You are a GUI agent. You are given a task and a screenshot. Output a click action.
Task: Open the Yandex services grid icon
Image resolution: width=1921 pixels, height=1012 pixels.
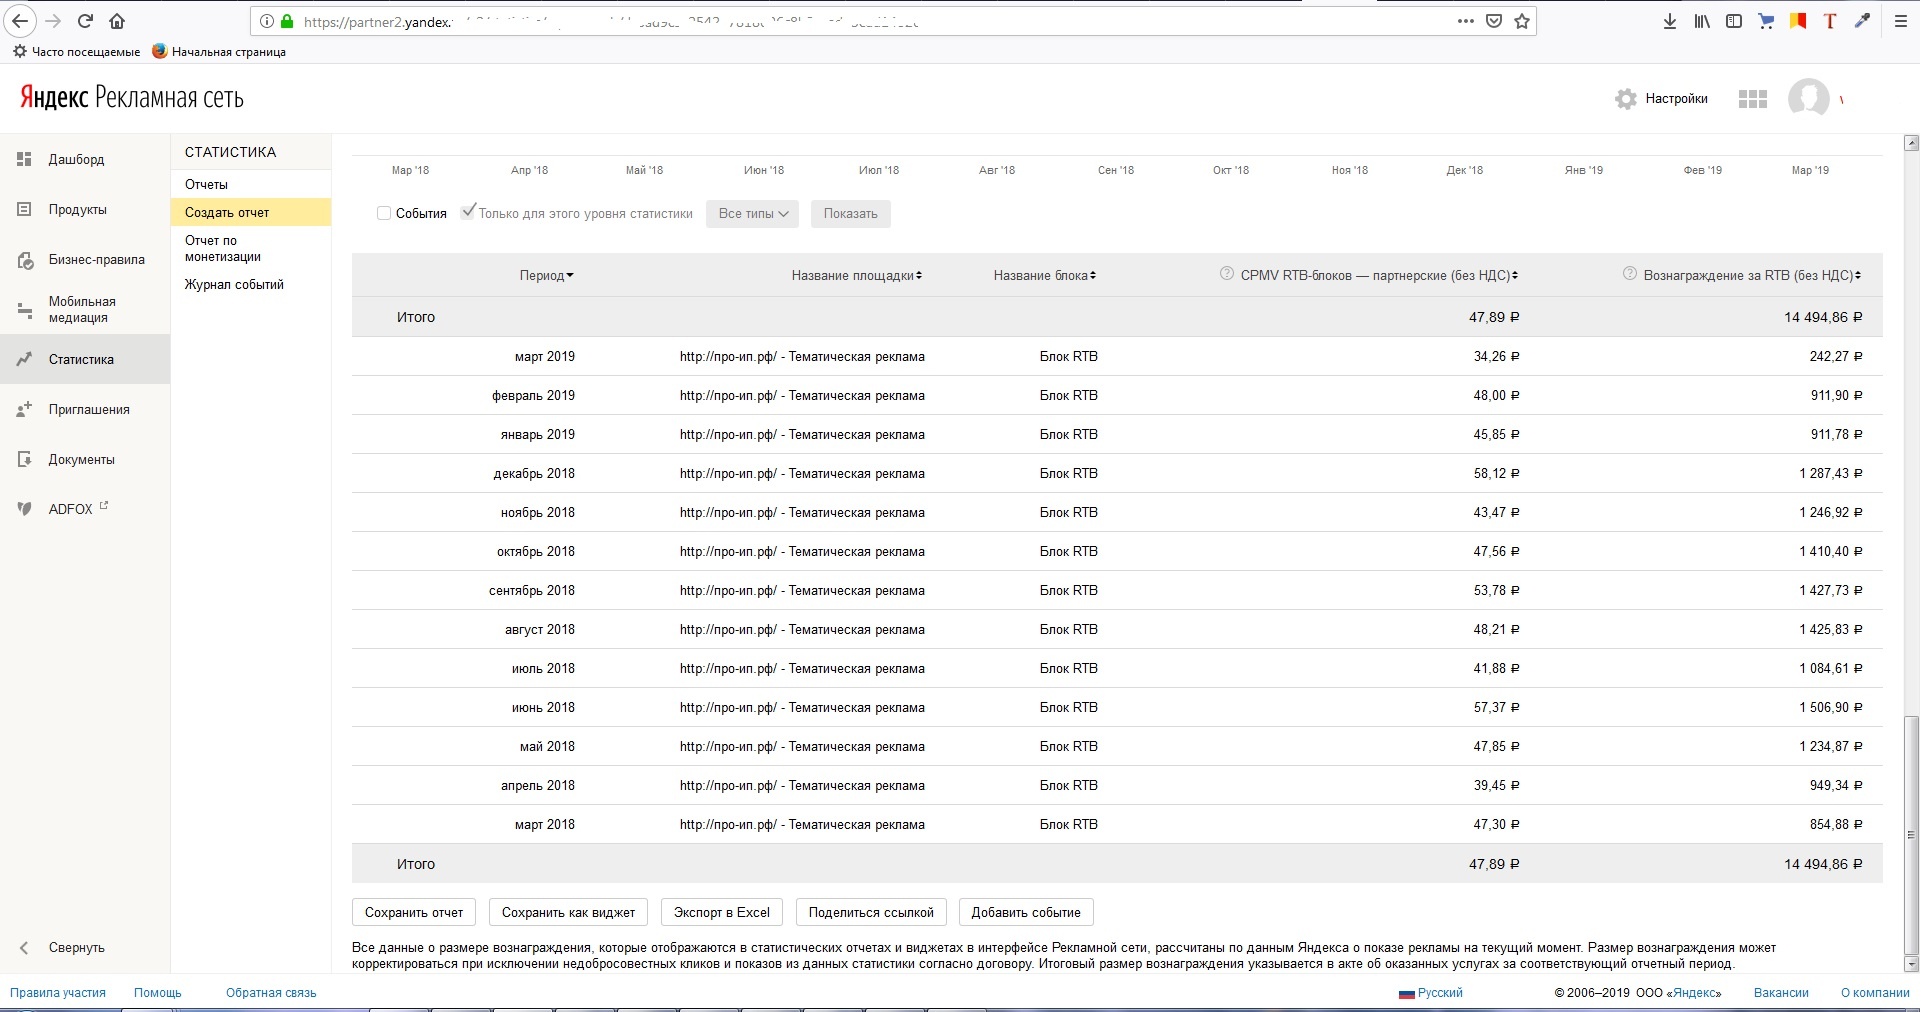click(x=1753, y=99)
